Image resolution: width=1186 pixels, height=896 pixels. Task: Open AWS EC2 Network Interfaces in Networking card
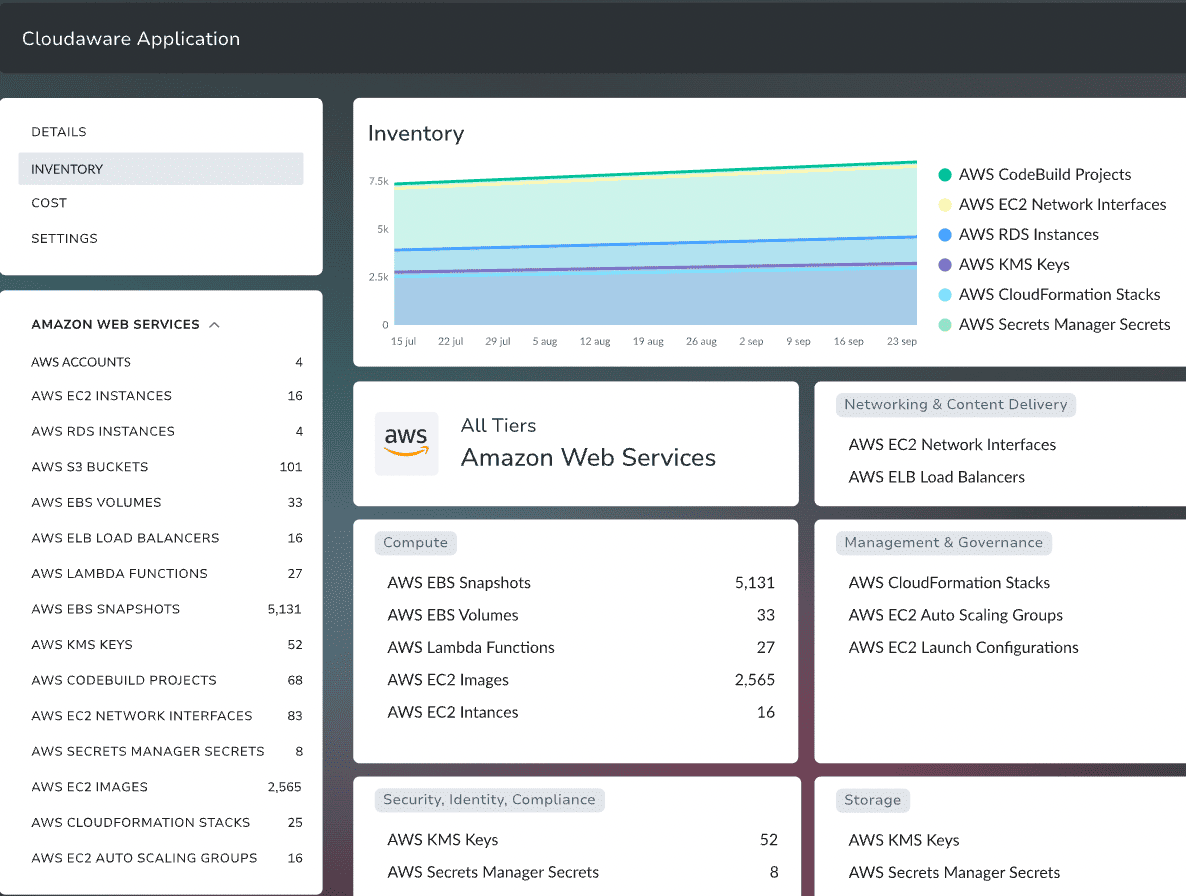(x=952, y=445)
